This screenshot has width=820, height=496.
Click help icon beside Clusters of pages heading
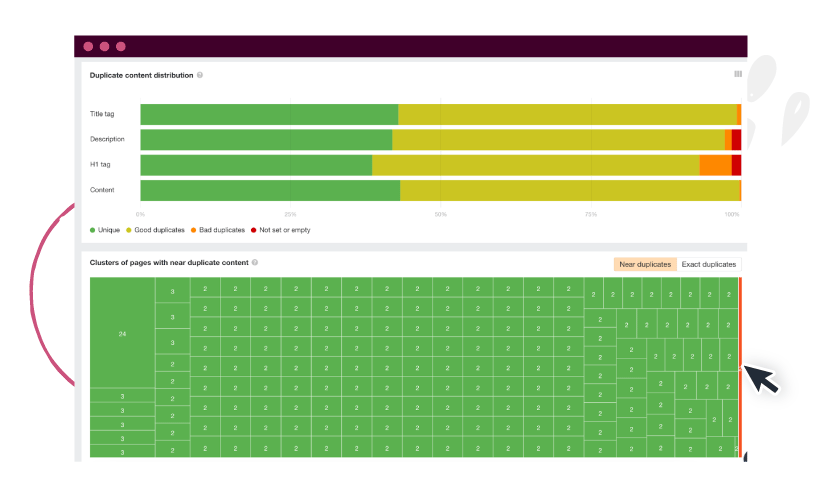point(255,263)
